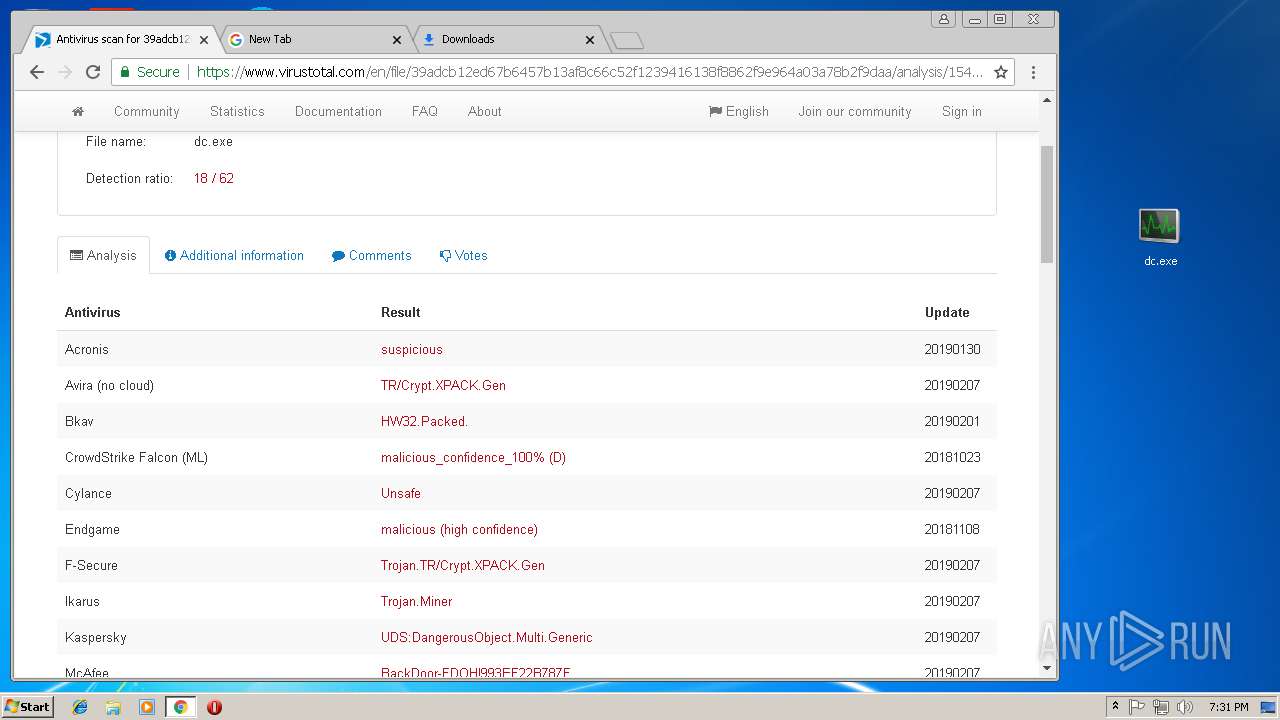Viewport: 1280px width, 720px height.
Task: Open VirusTotal home icon
Action: pyautogui.click(x=78, y=111)
